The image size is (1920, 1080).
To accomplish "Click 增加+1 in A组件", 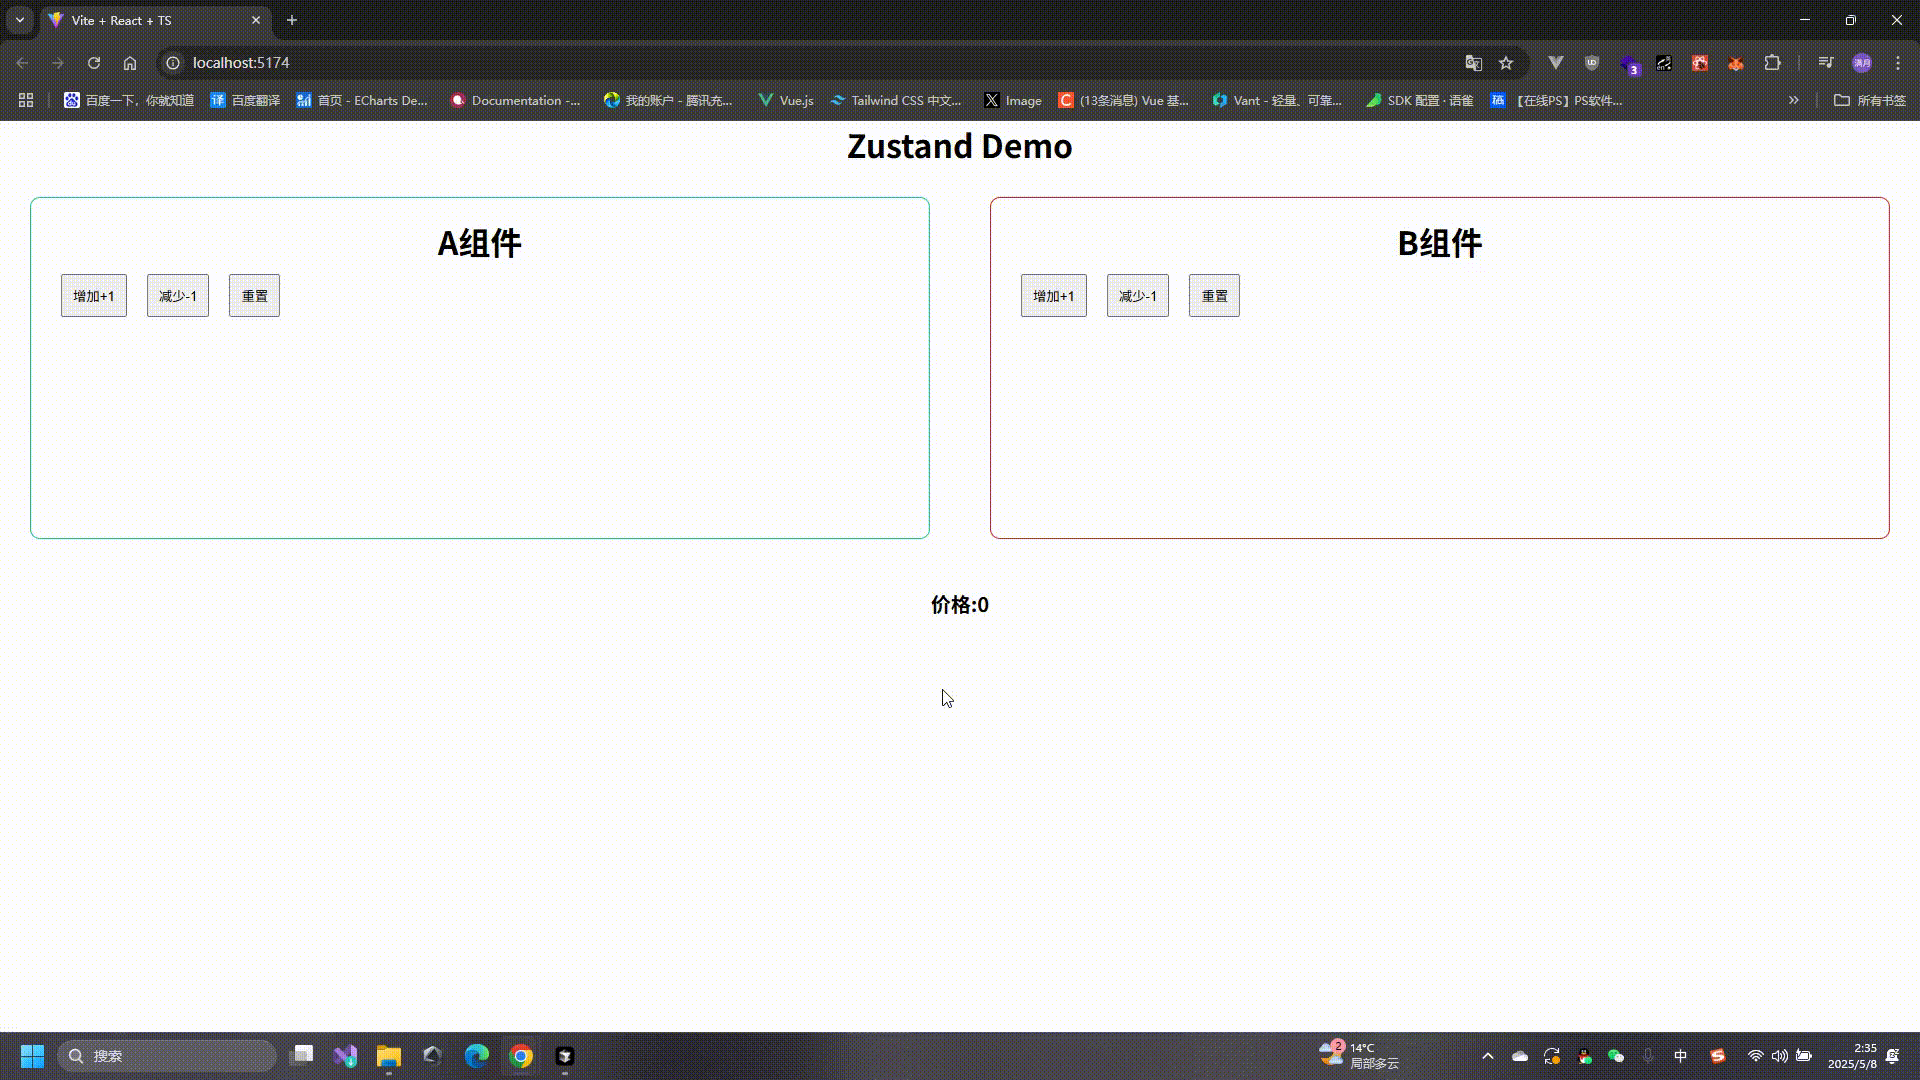I will point(93,295).
